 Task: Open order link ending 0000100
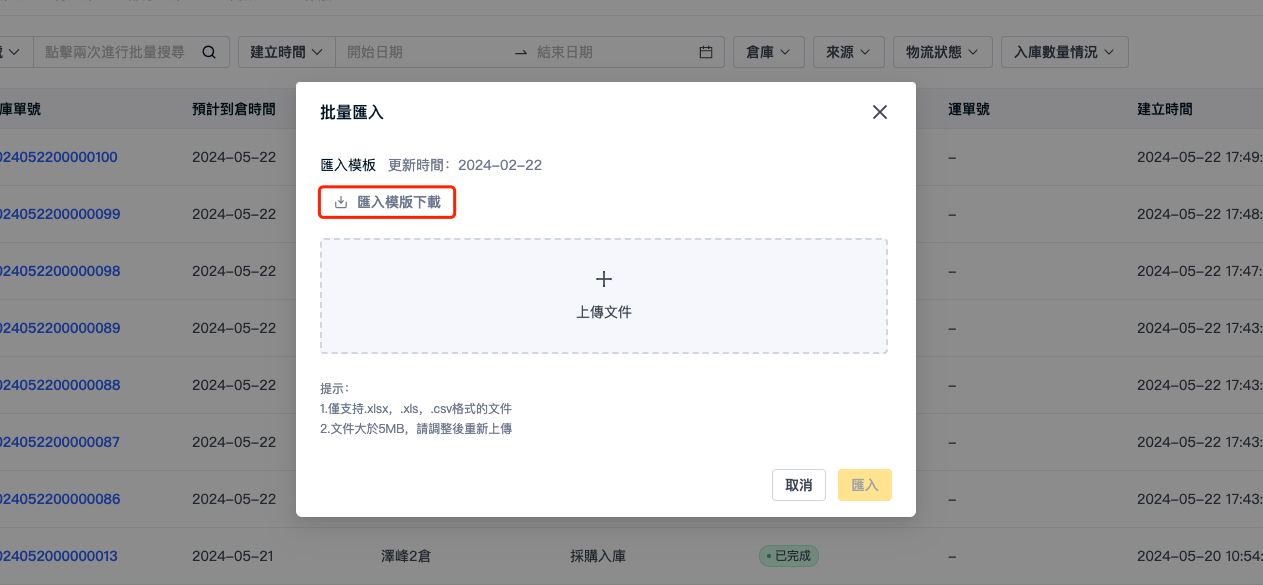[59, 157]
